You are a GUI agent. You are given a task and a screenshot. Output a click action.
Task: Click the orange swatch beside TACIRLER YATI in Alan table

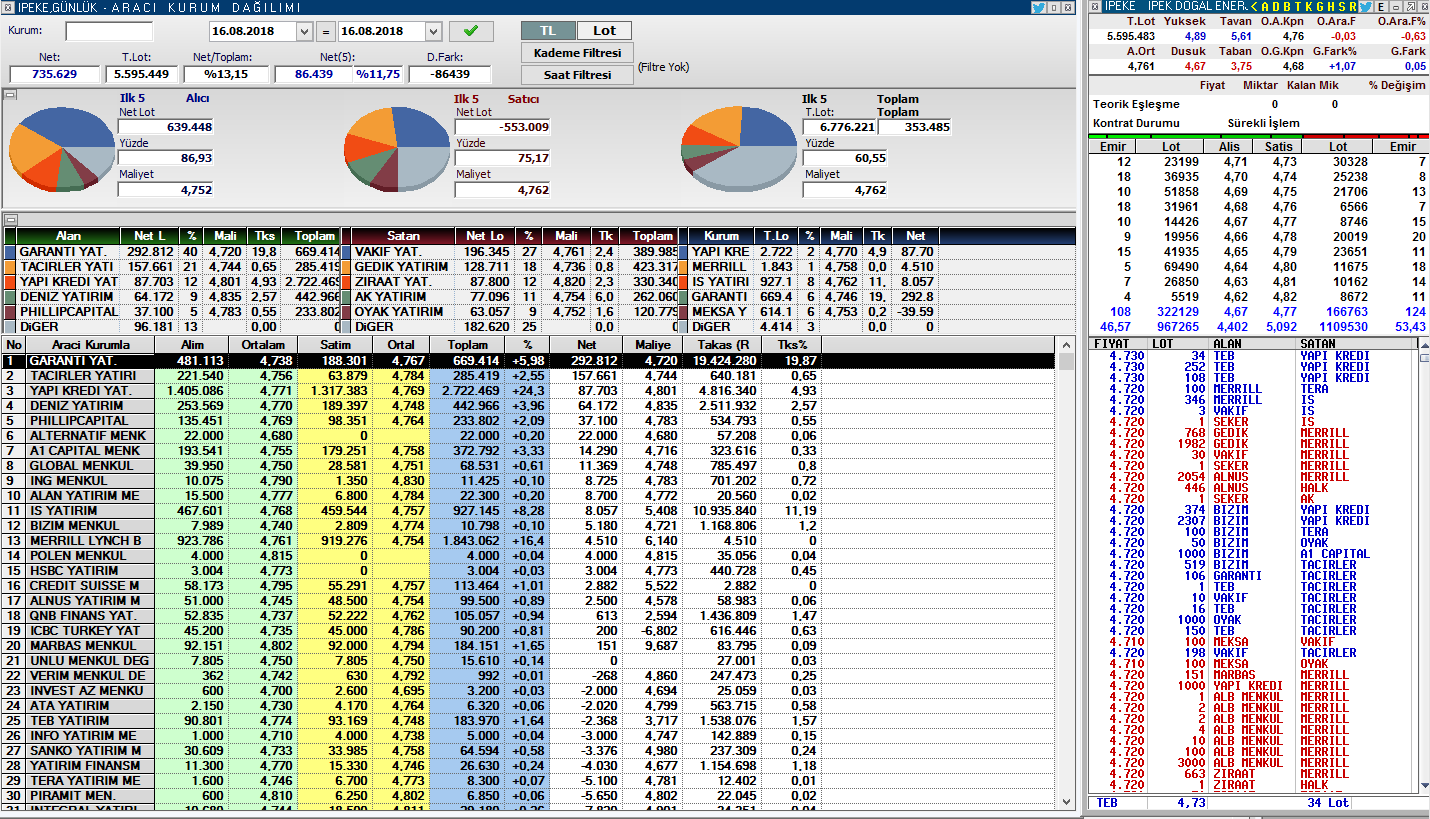(x=10, y=267)
